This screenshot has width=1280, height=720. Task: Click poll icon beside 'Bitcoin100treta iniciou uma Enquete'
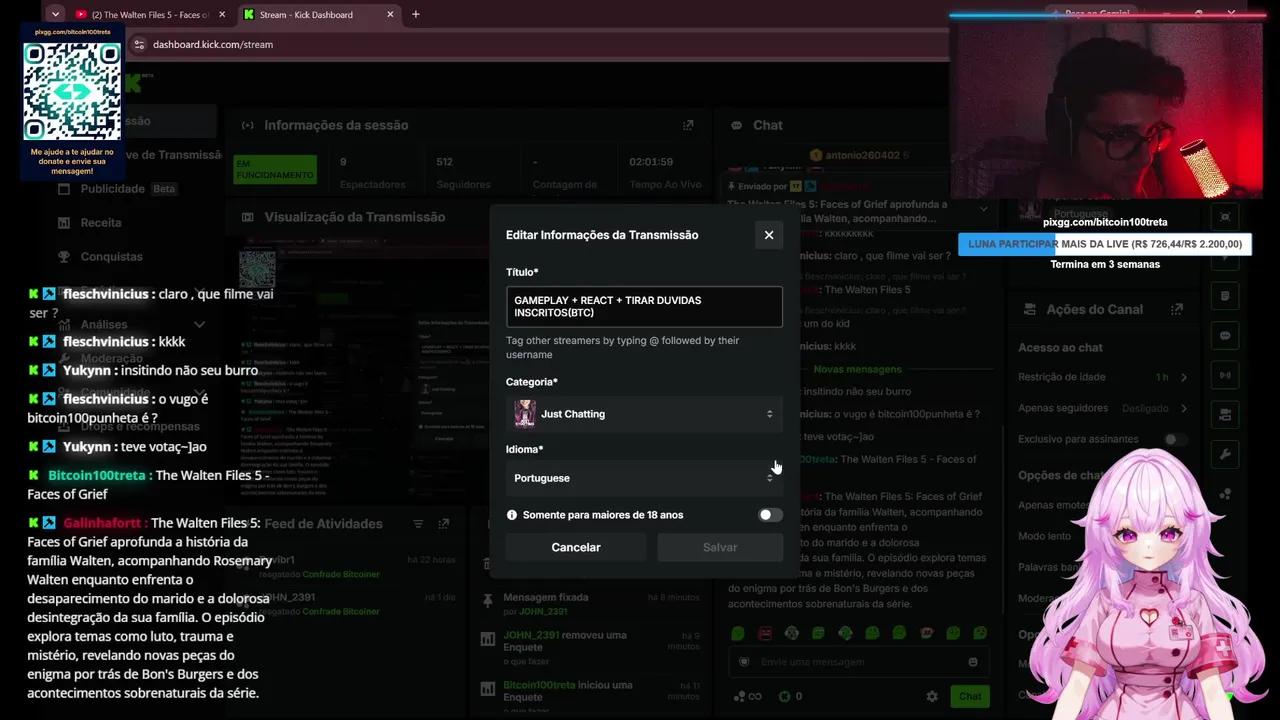pyautogui.click(x=487, y=689)
